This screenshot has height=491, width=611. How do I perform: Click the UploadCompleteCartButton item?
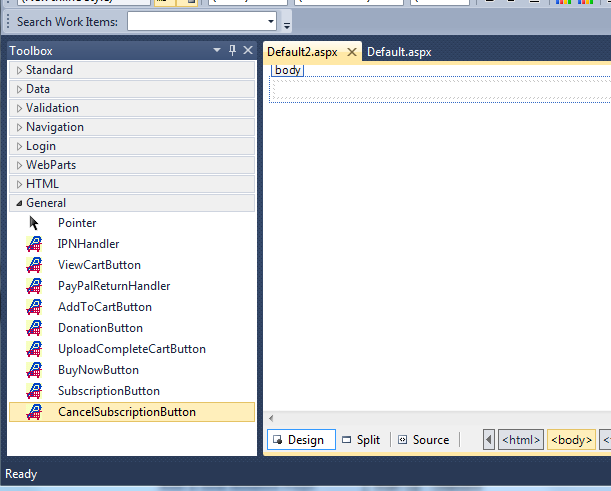(x=131, y=349)
